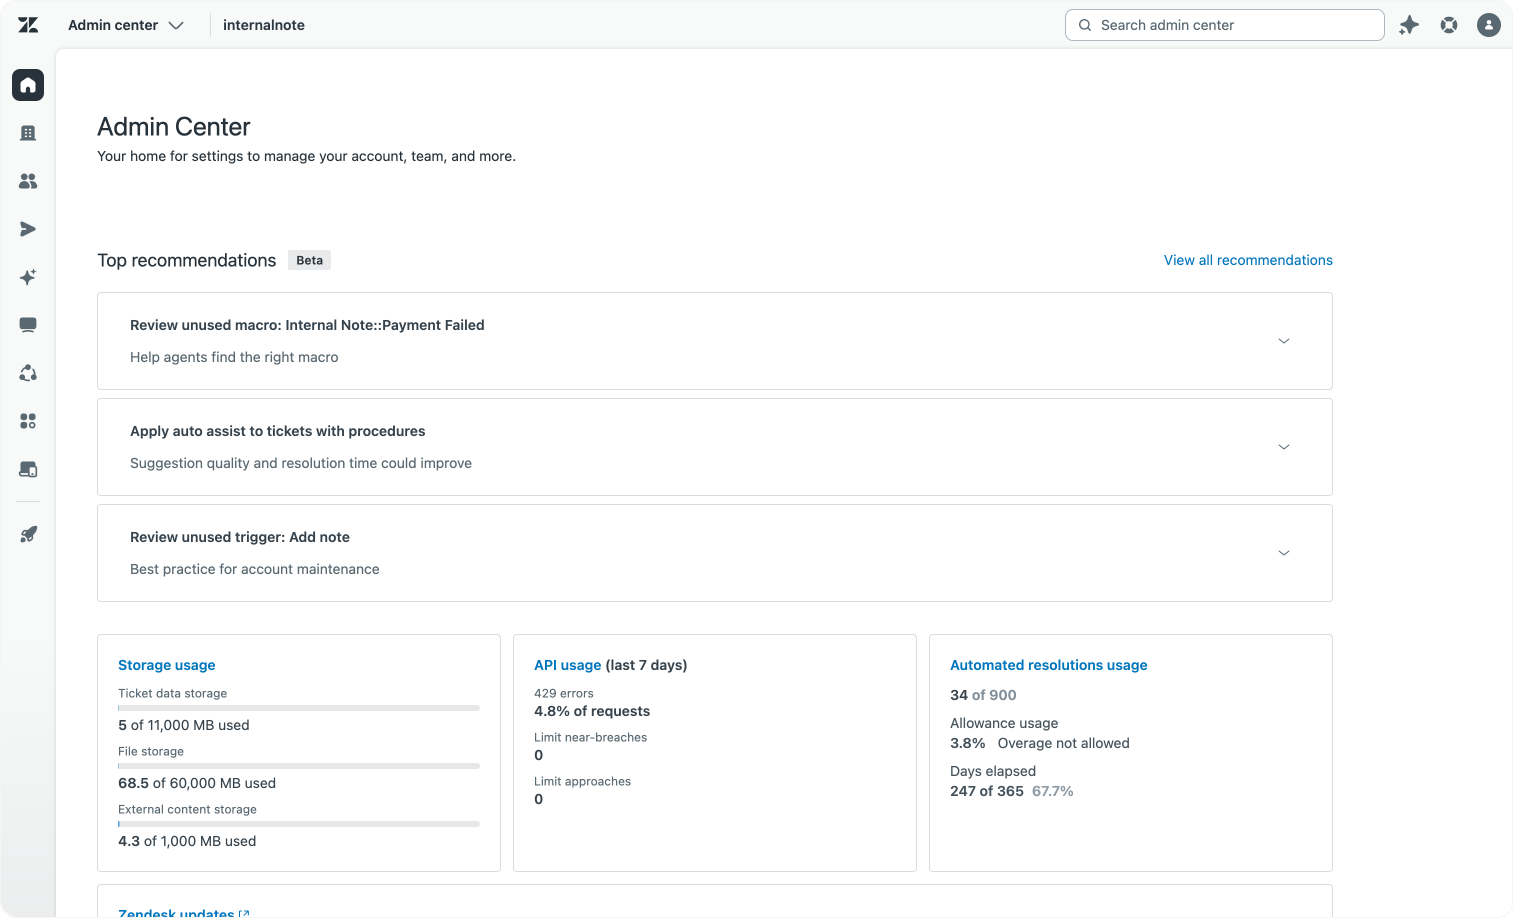Open Apps and integrations grid icon
The width and height of the screenshot is (1513, 918).
[x=28, y=421]
